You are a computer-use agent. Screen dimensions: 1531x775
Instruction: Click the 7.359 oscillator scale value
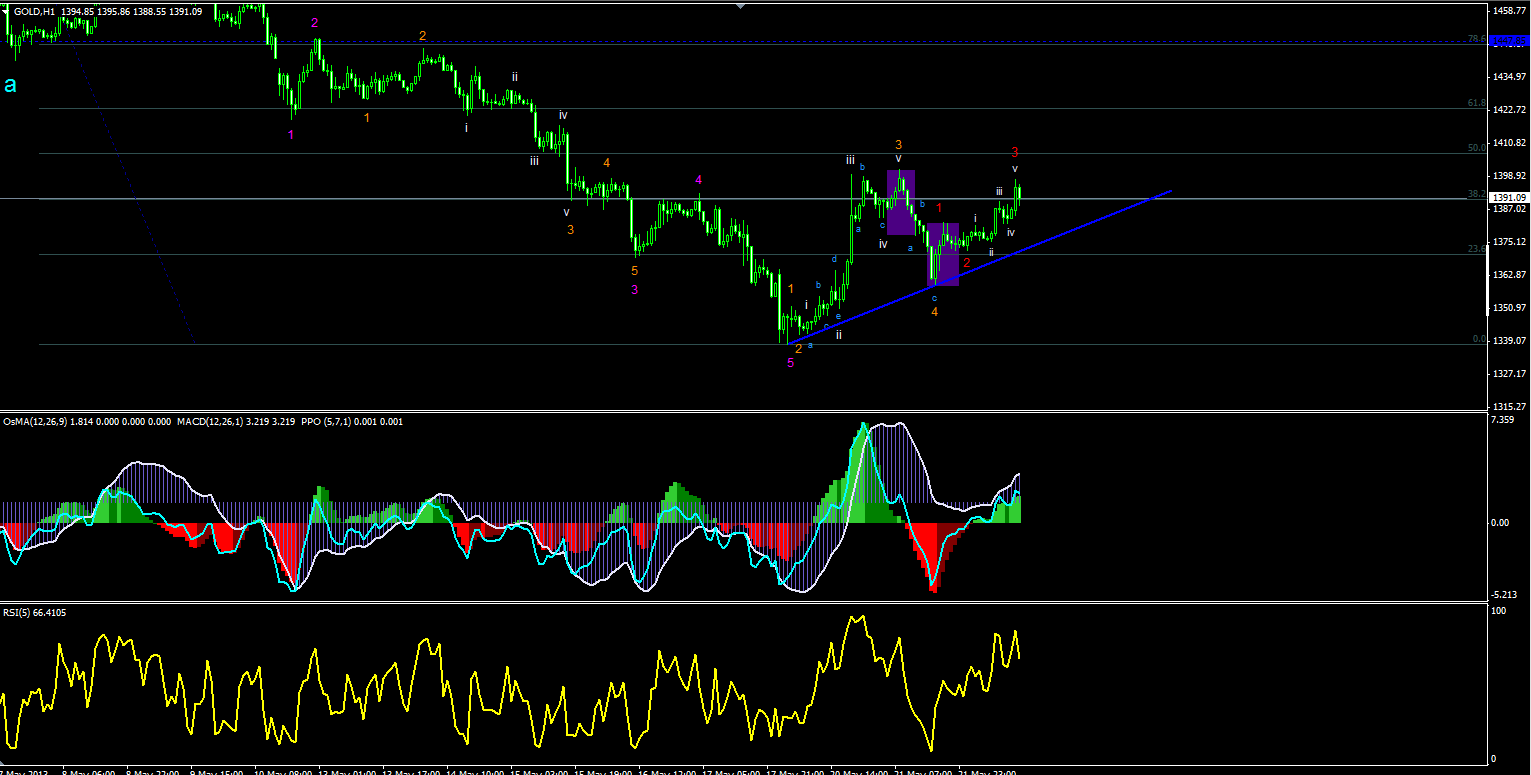tap(1502, 420)
